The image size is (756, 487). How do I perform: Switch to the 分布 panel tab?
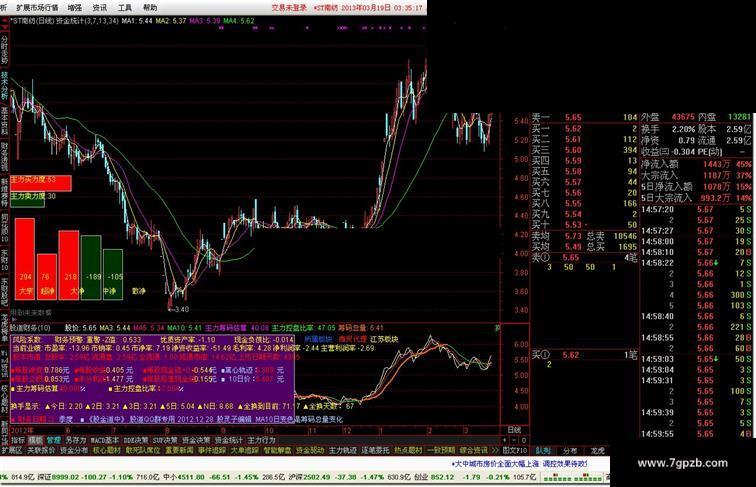570,451
